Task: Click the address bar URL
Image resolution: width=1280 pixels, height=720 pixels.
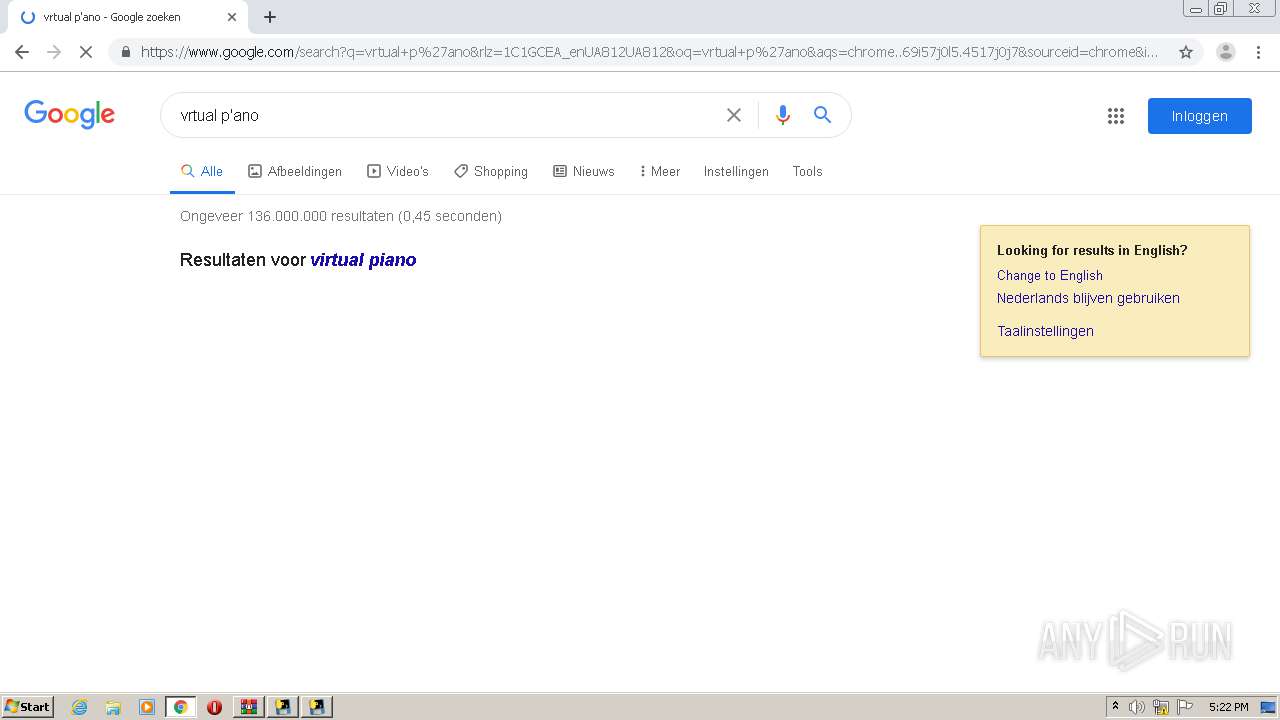Action: coord(650,52)
